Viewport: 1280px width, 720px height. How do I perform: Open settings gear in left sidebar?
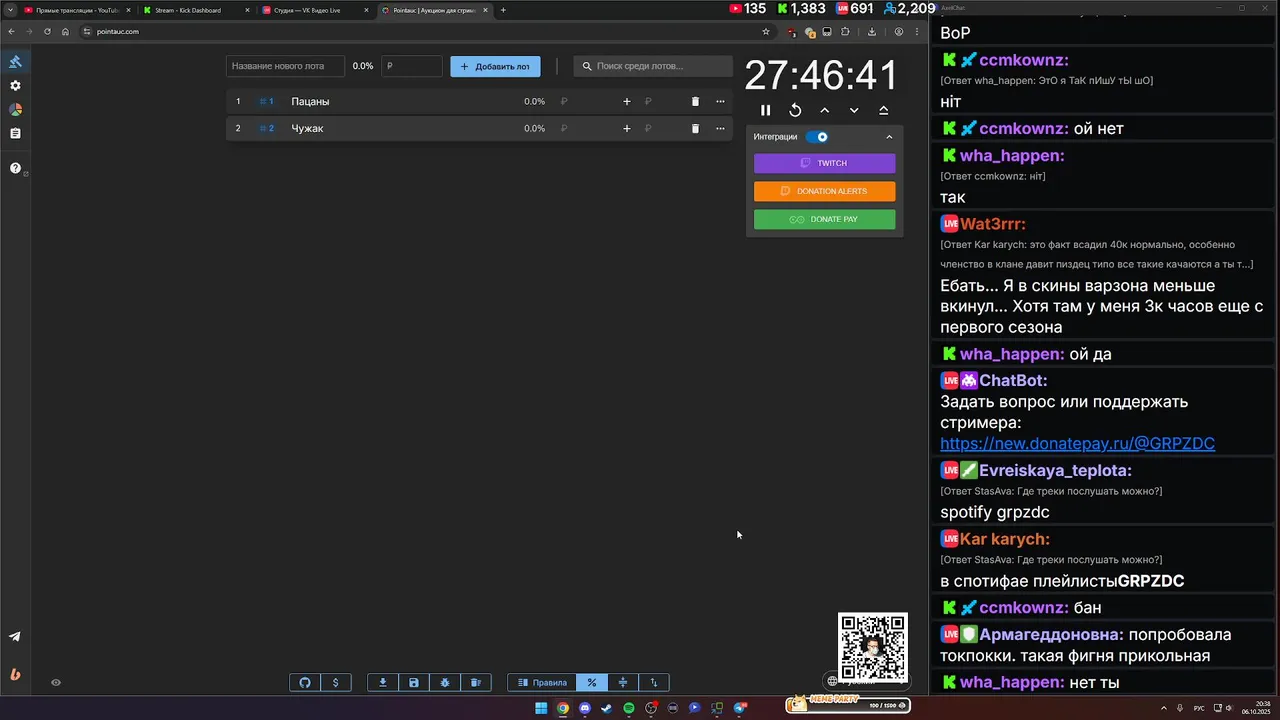click(x=15, y=86)
